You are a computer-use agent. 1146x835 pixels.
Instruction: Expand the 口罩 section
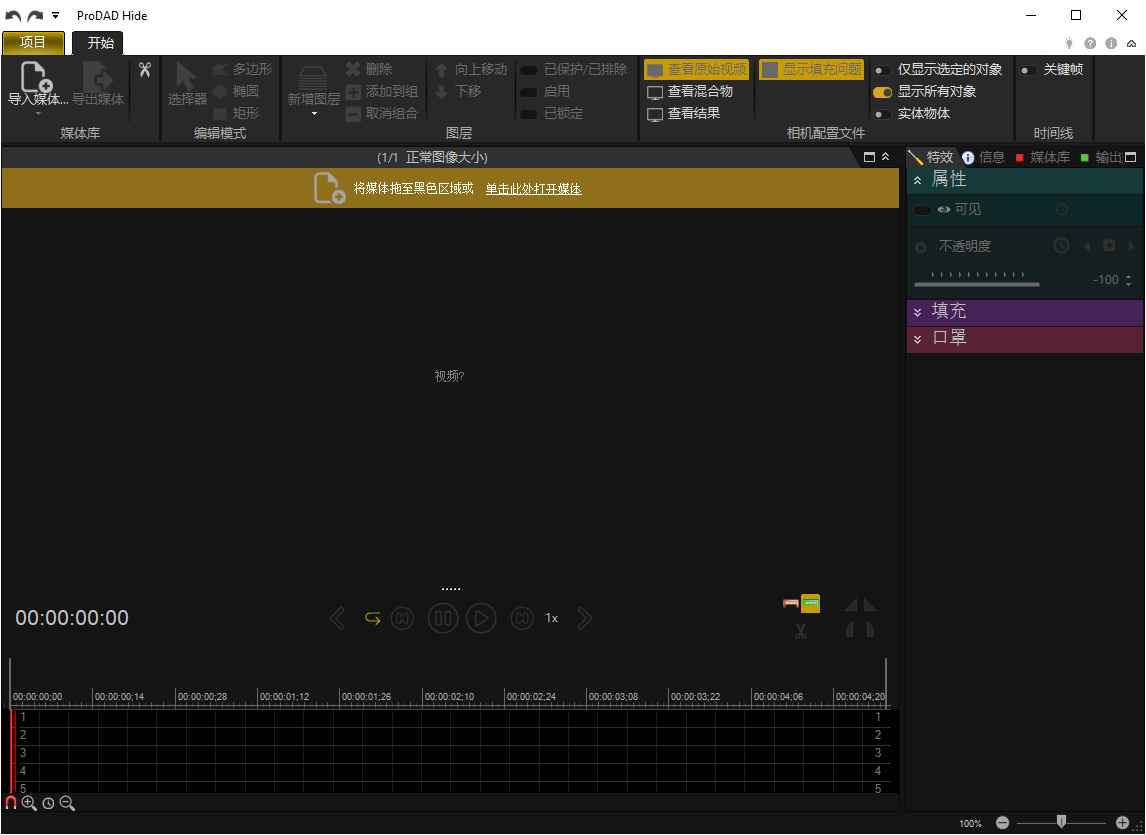(919, 338)
